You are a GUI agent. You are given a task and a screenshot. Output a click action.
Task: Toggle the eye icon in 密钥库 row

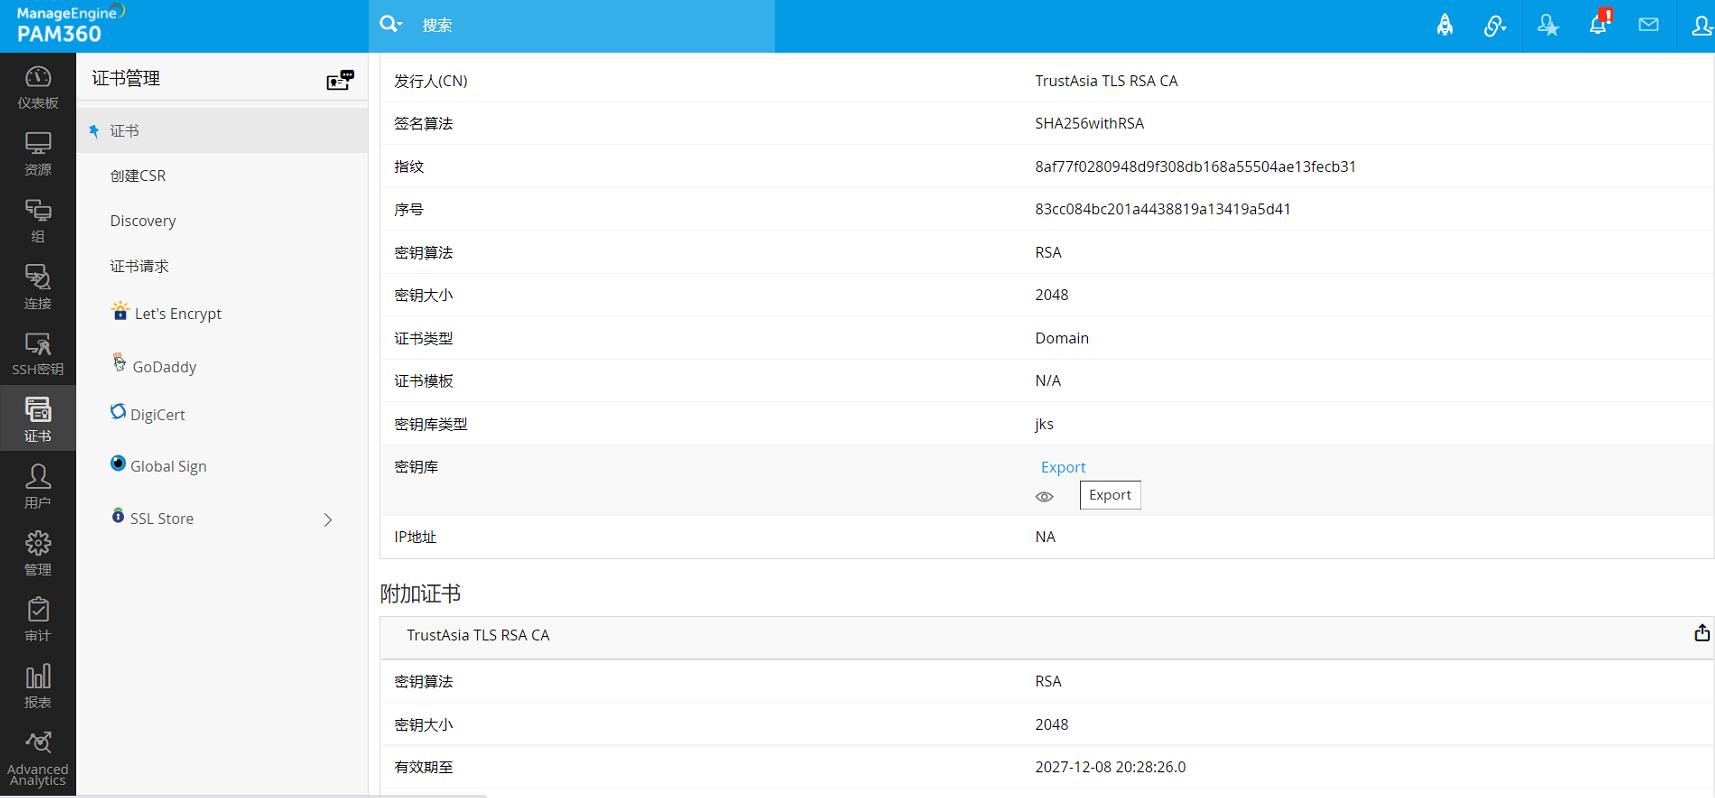(x=1044, y=496)
